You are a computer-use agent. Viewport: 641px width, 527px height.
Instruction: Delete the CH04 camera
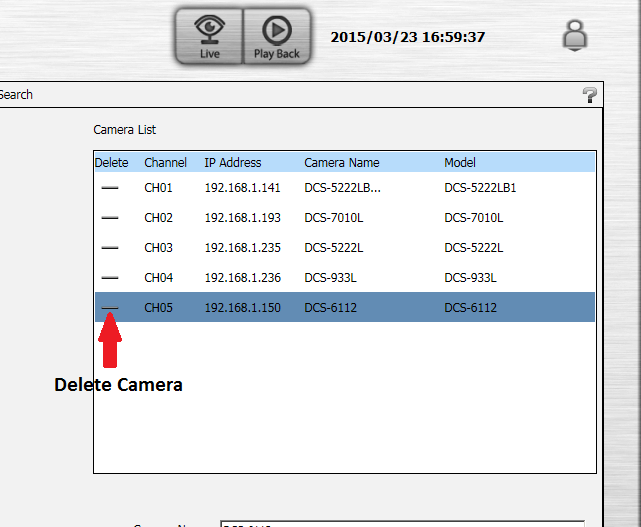110,278
